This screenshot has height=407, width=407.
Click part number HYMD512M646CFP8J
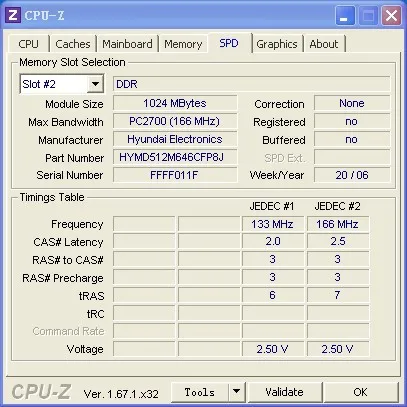pyautogui.click(x=175, y=157)
